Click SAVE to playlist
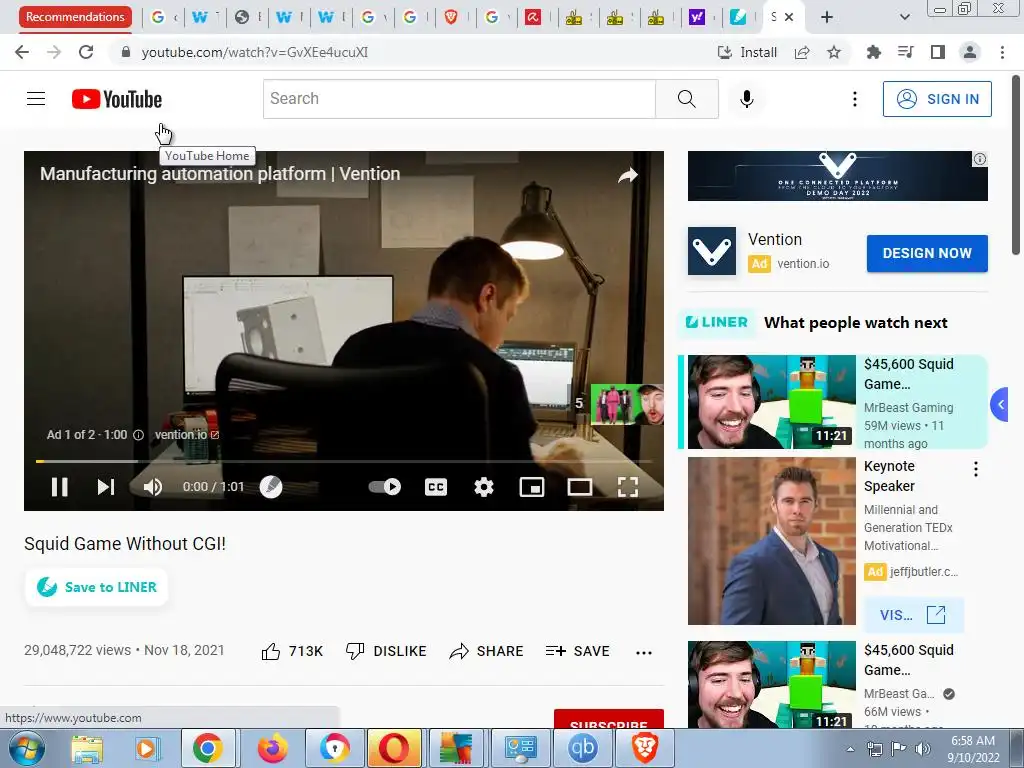Screen dimensions: 1024x768 point(577,651)
